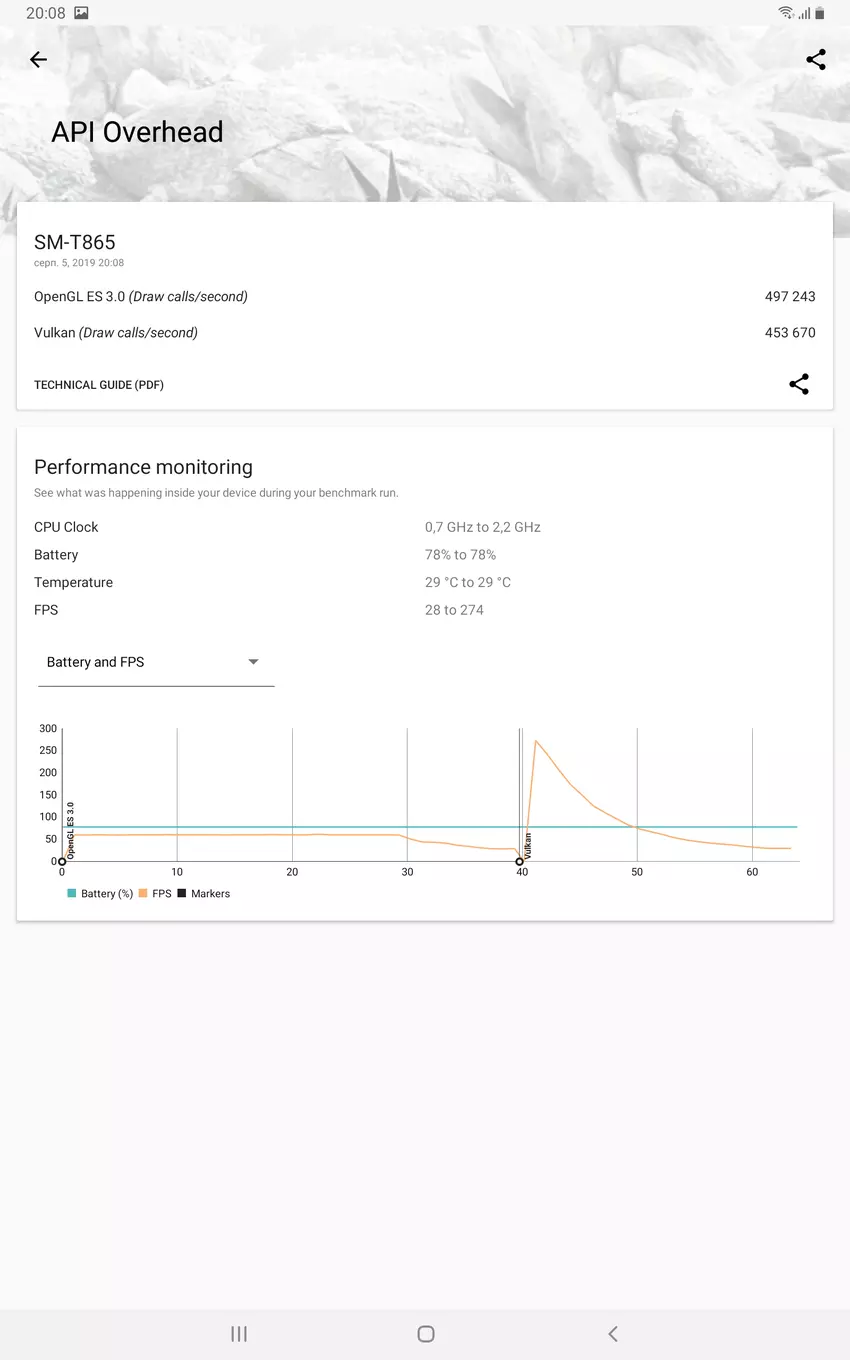Image resolution: width=850 pixels, height=1360 pixels.
Task: Toggle the Markers legend entry
Action: coord(204,894)
